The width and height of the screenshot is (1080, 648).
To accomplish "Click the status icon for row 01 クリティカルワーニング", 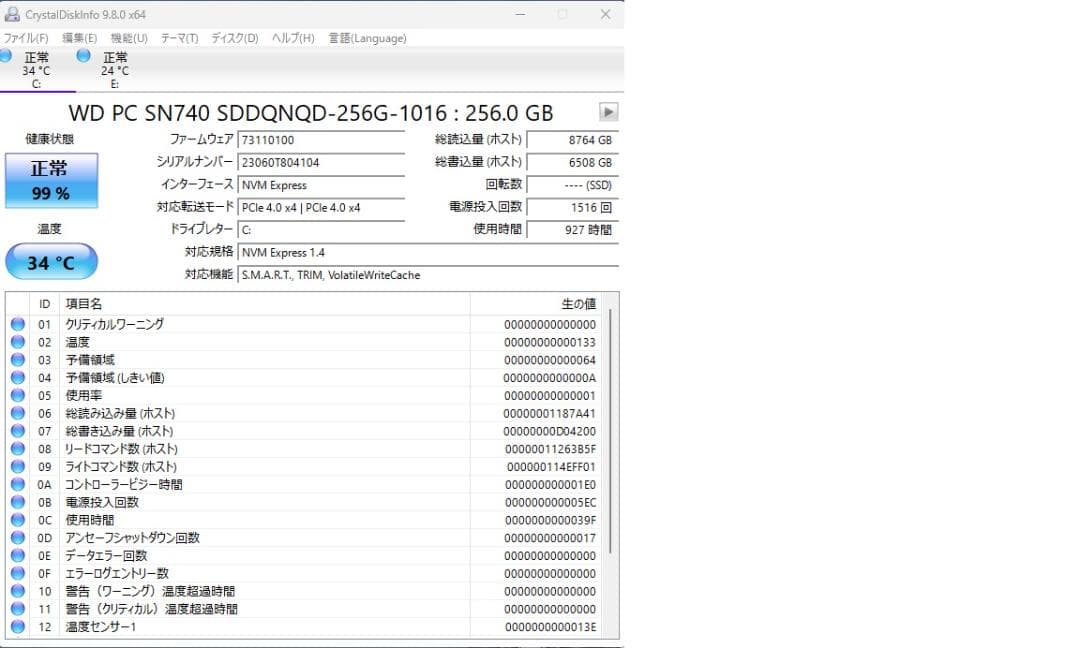I will pyautogui.click(x=18, y=324).
